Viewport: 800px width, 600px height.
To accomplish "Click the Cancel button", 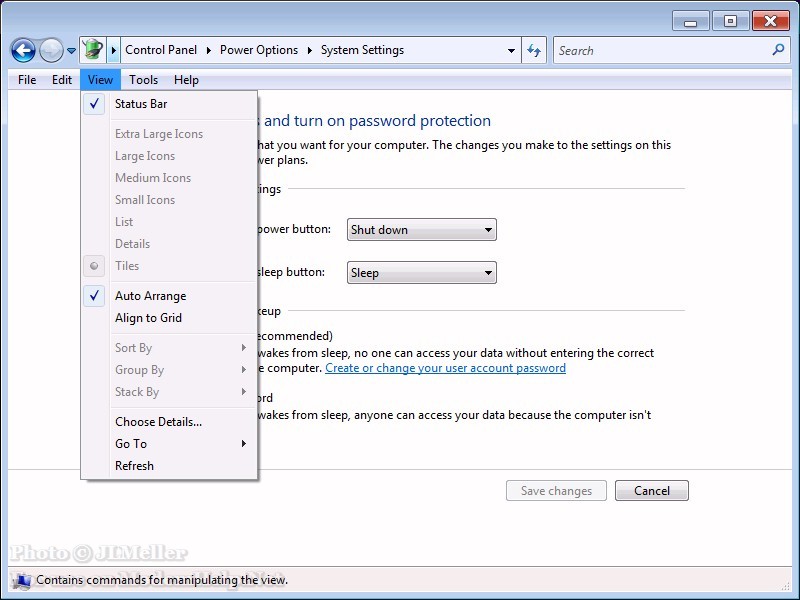I will [x=652, y=490].
